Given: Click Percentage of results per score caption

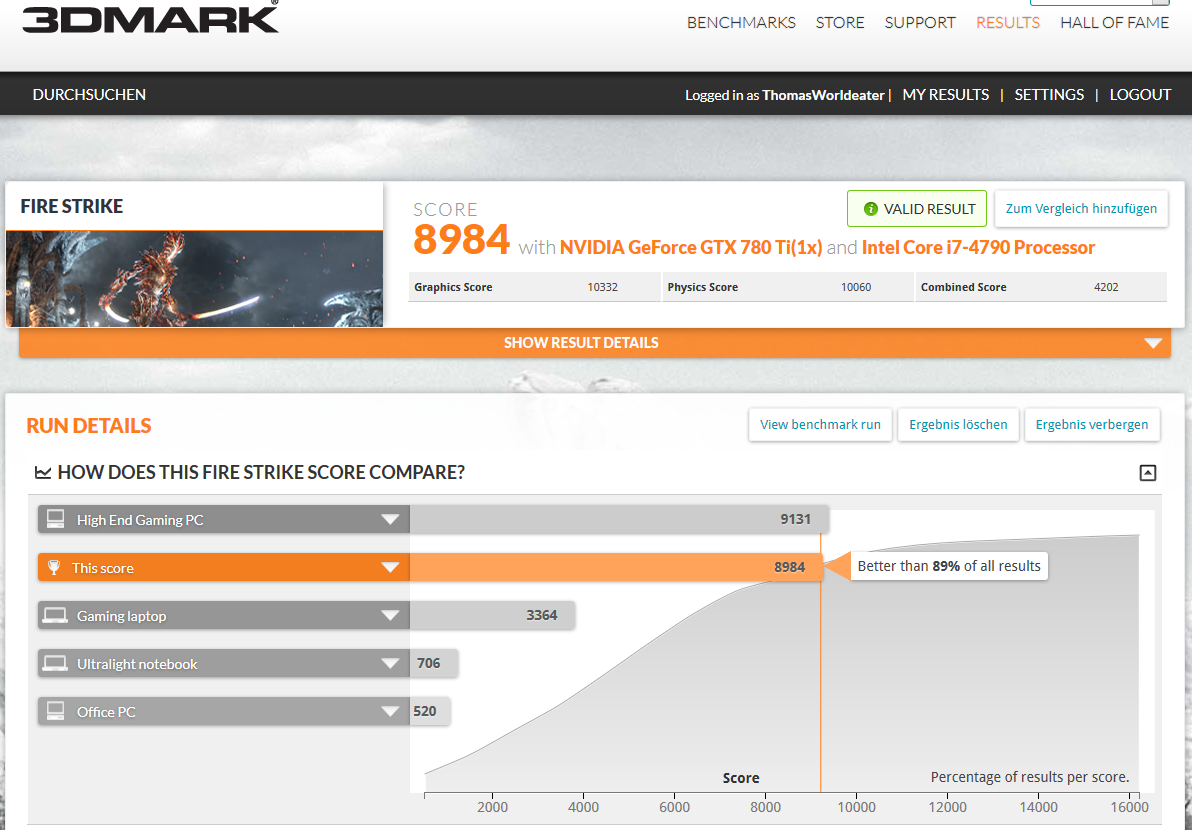Looking at the screenshot, I should (x=1029, y=778).
